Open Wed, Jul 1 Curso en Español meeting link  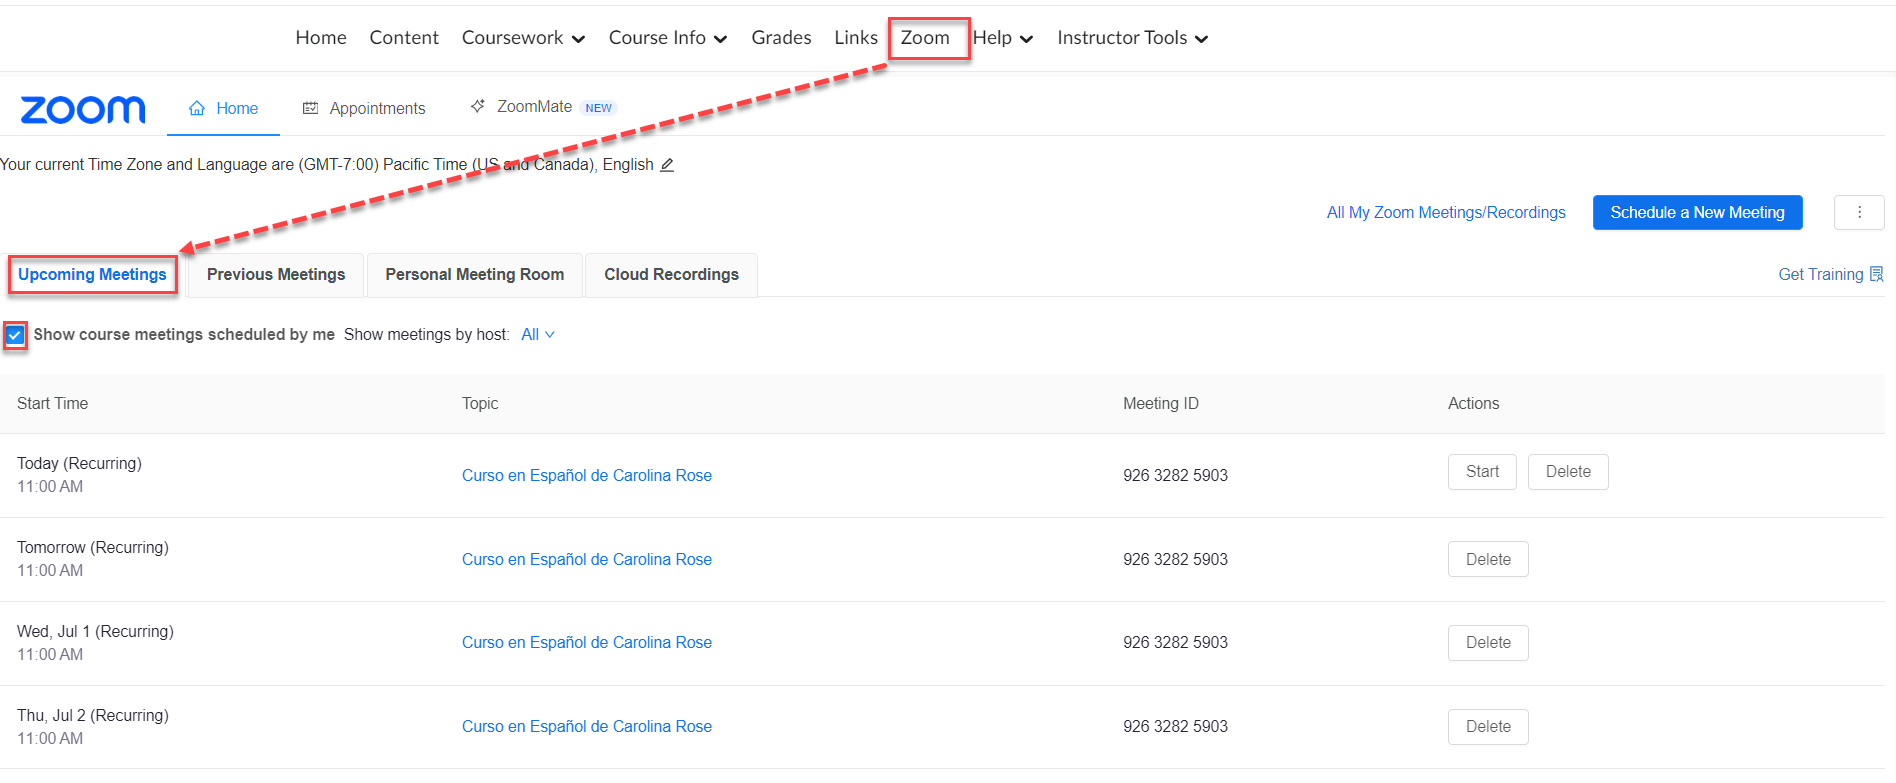(587, 643)
